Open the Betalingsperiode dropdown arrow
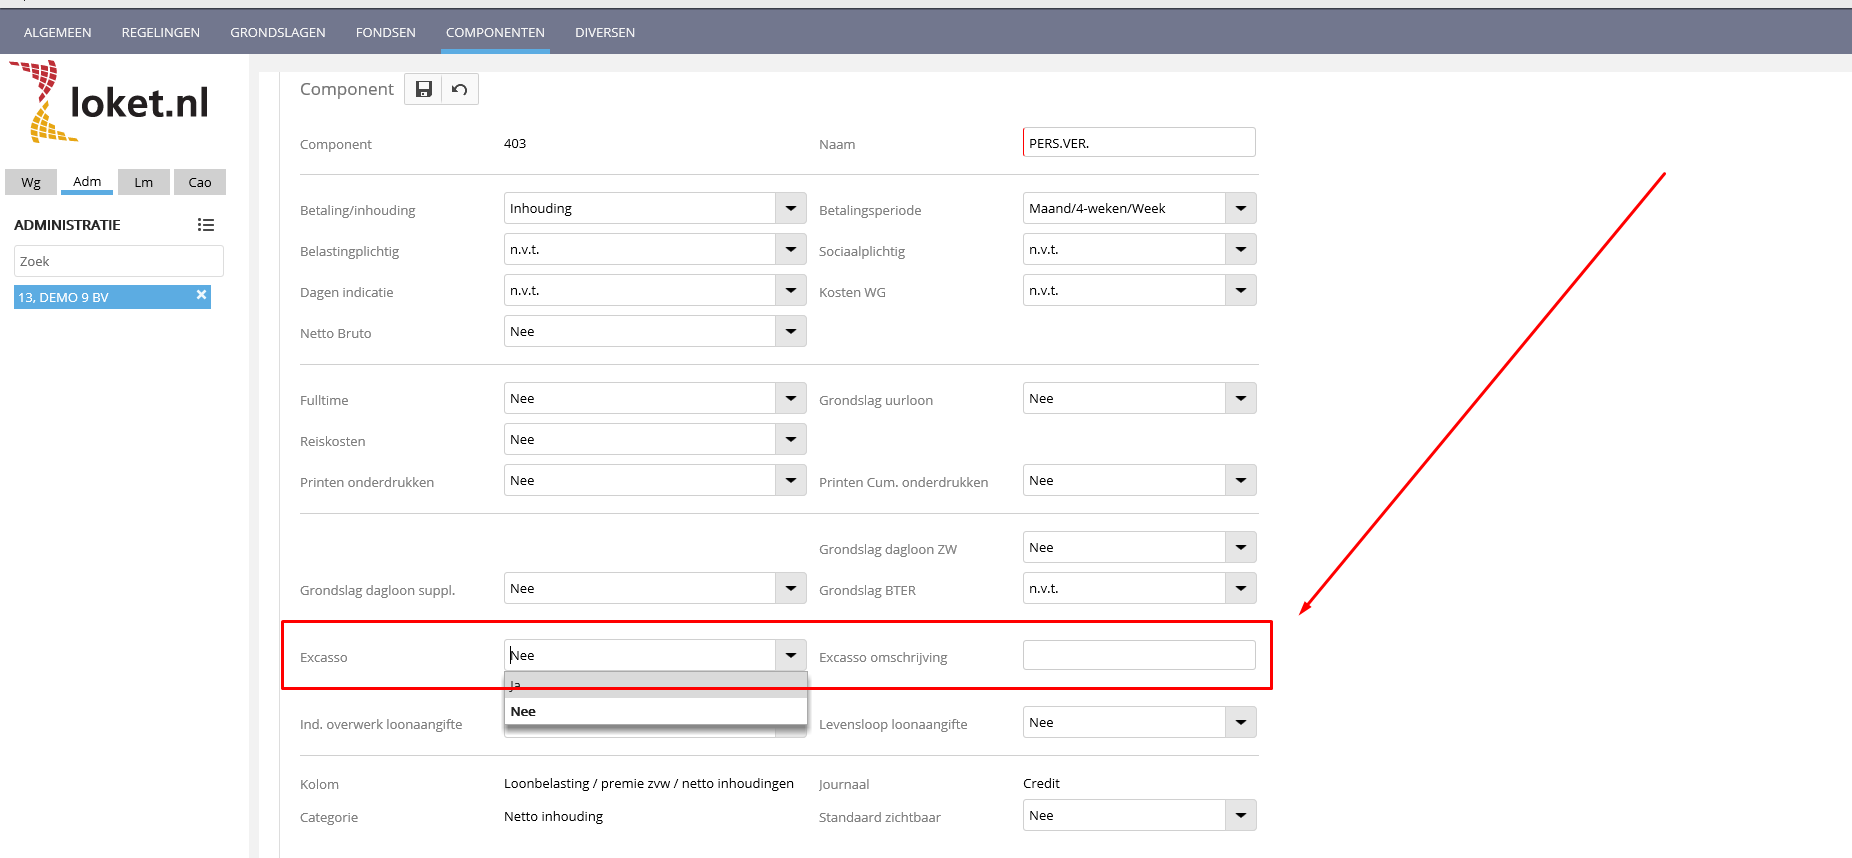This screenshot has height=858, width=1852. tap(1240, 208)
